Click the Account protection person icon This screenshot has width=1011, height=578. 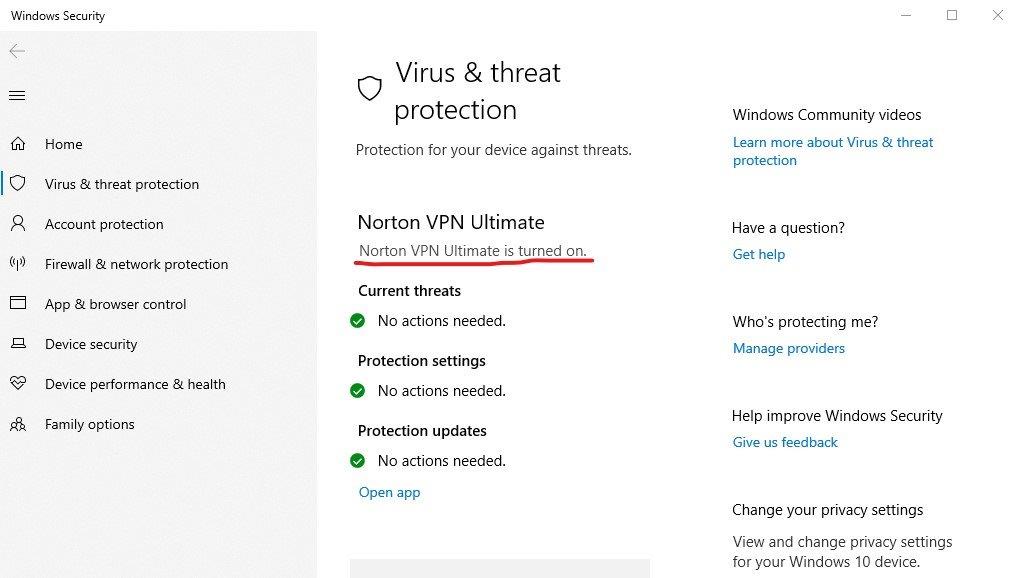(18, 224)
